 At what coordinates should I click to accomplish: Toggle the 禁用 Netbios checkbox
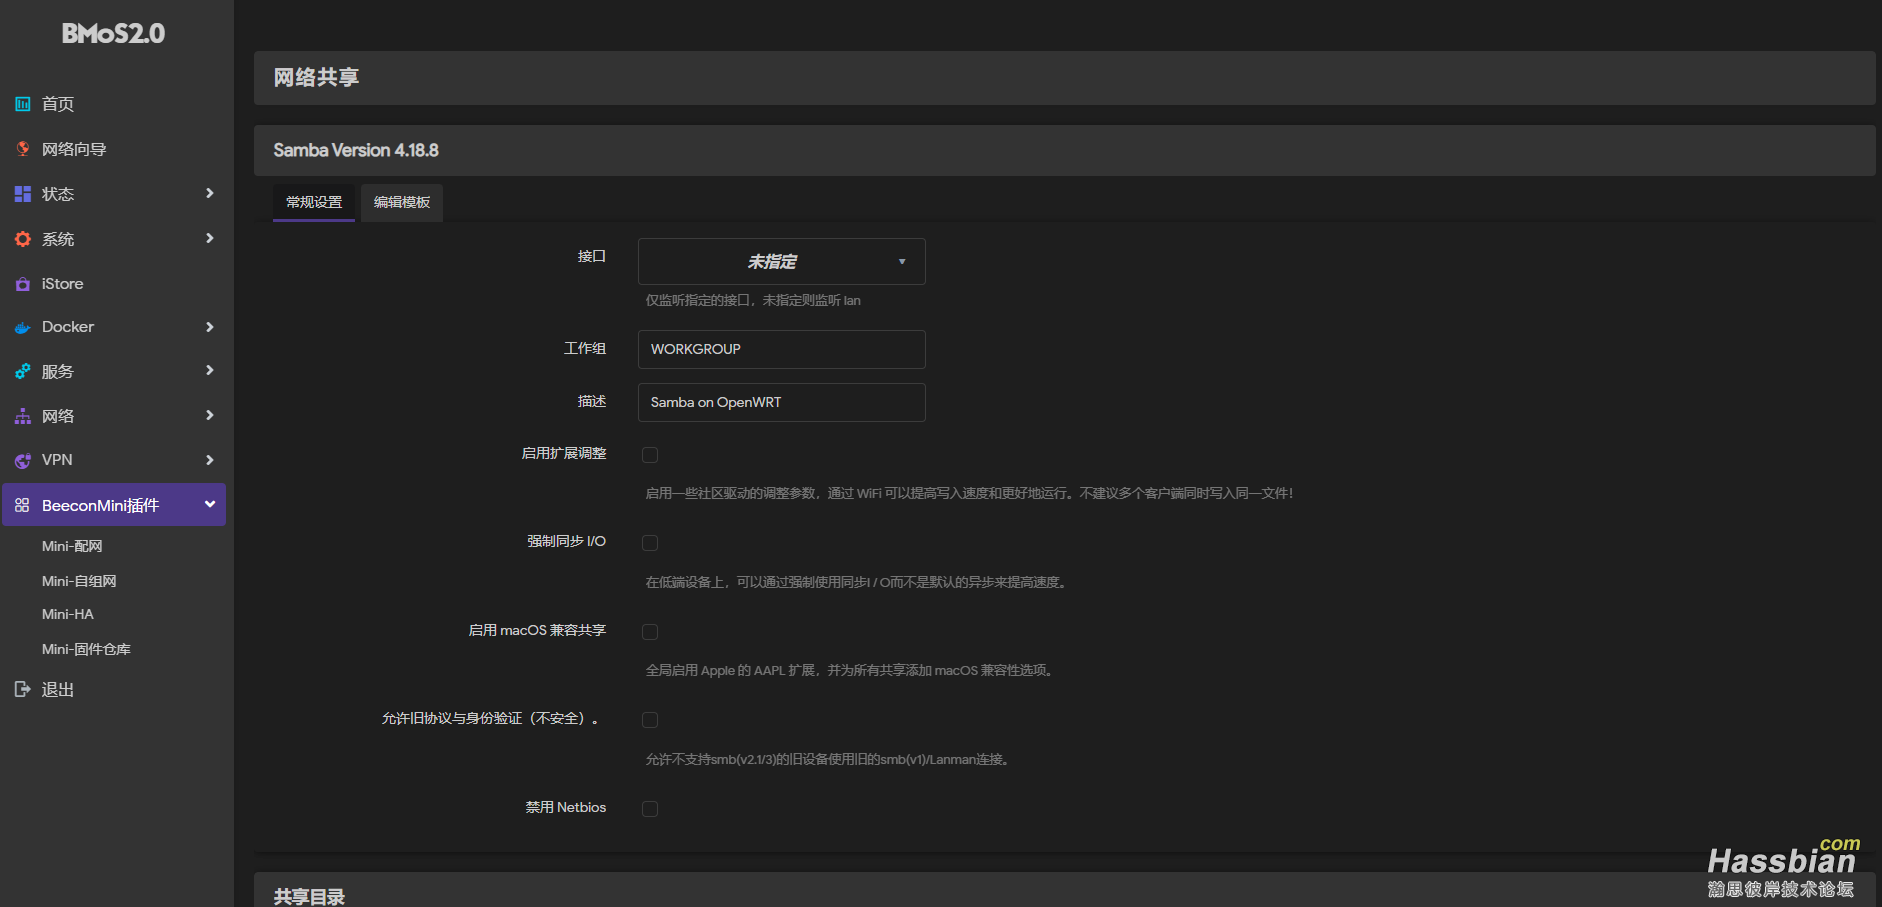click(650, 809)
